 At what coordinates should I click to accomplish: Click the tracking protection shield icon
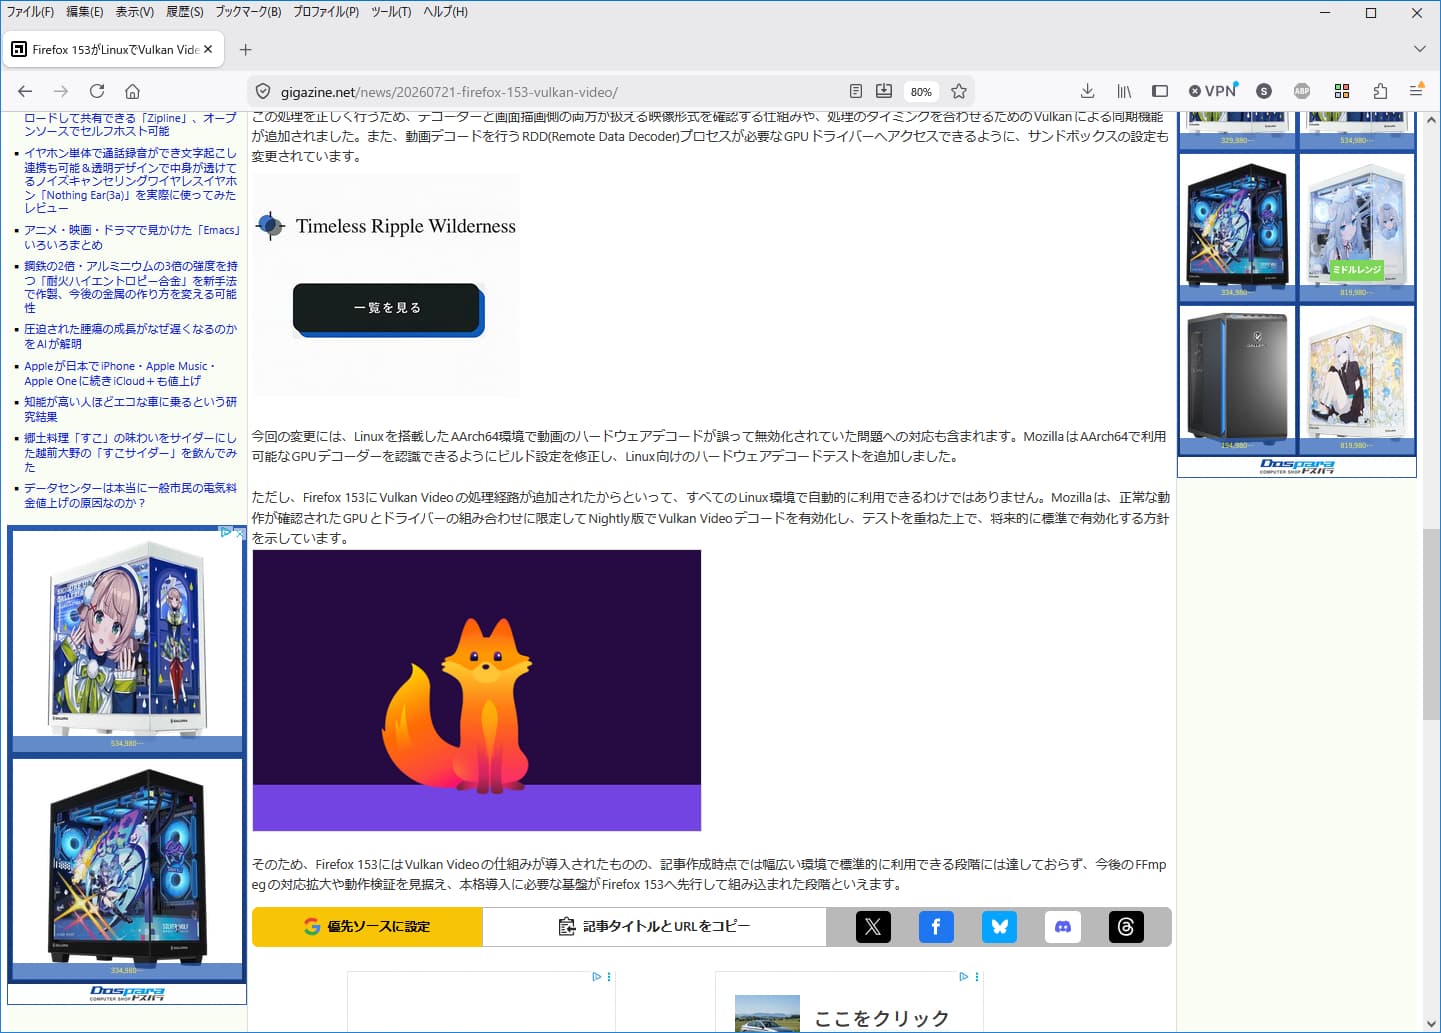[x=263, y=92]
